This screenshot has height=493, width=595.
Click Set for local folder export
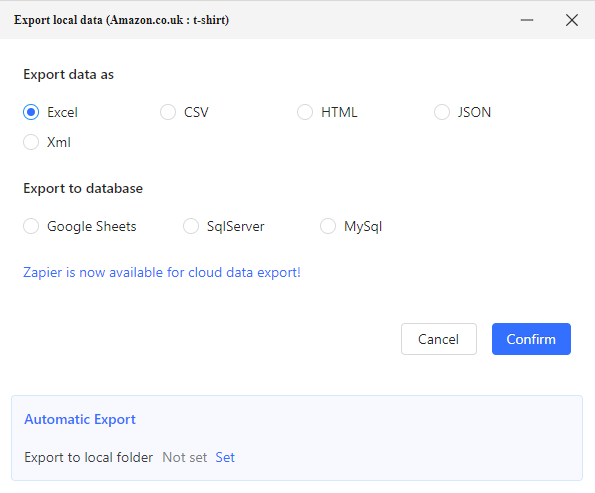point(225,457)
